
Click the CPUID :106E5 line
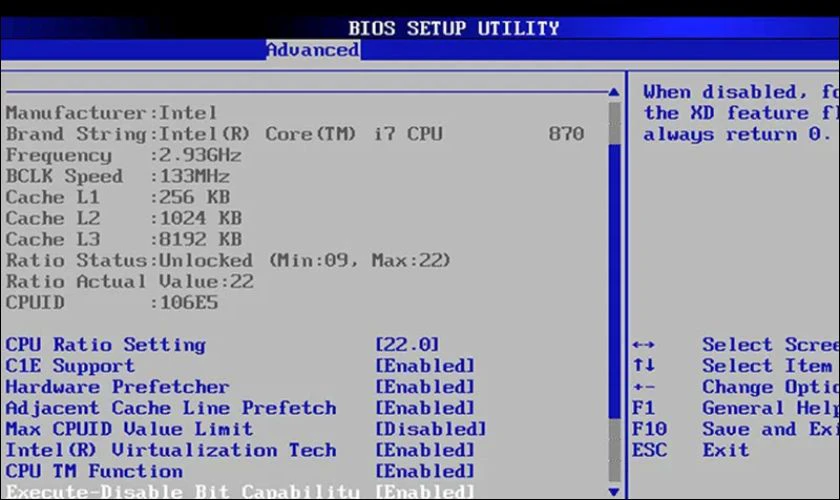(111, 303)
